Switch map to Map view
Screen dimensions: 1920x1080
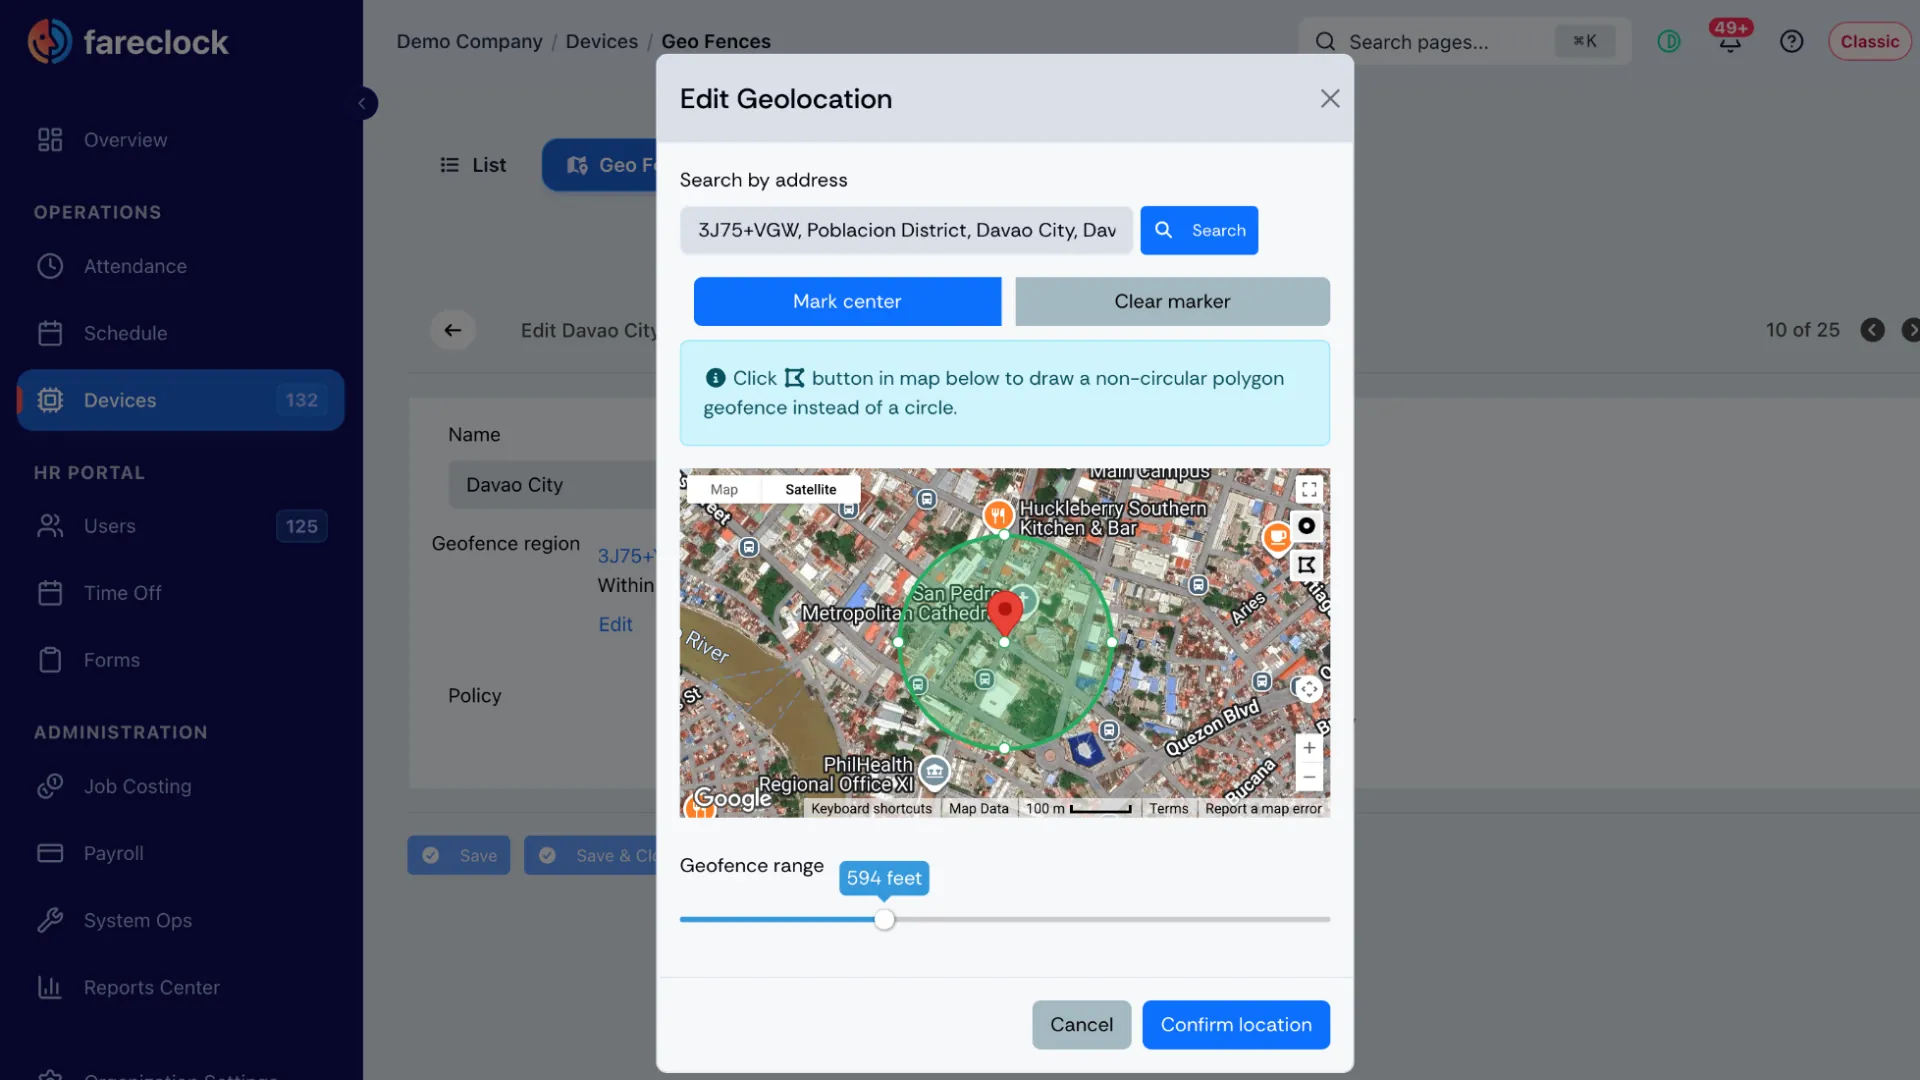724,489
